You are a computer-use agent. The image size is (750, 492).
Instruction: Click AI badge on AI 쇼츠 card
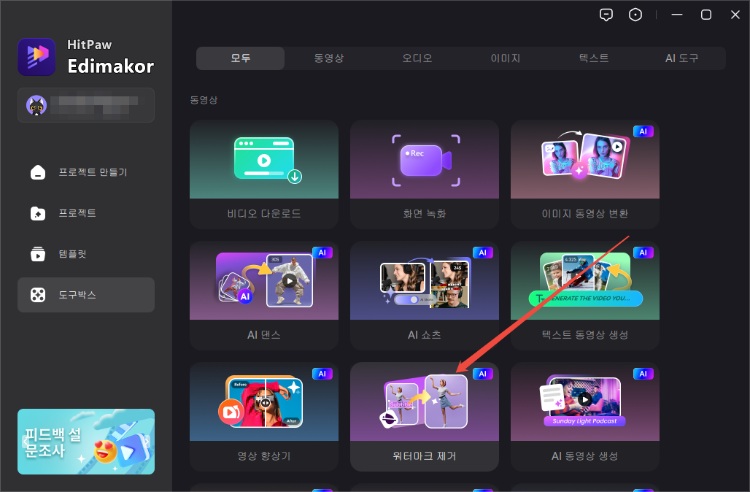(x=482, y=252)
